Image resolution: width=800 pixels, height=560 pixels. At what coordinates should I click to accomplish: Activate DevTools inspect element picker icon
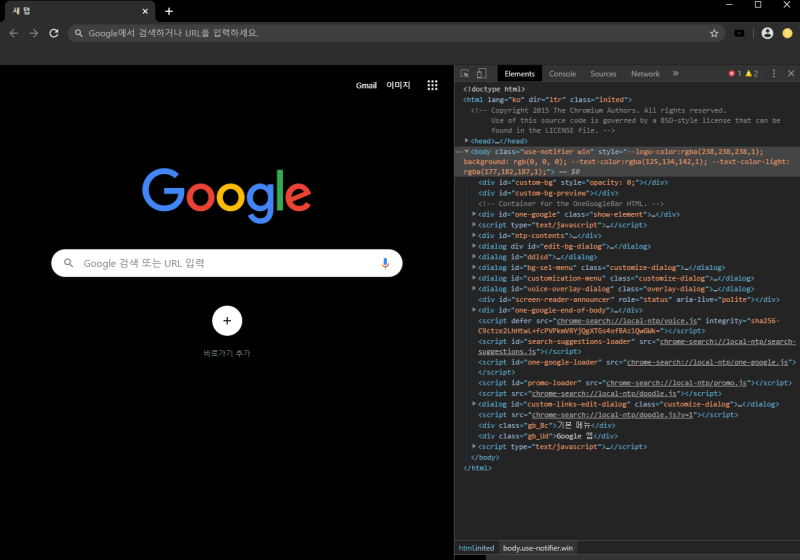click(465, 73)
